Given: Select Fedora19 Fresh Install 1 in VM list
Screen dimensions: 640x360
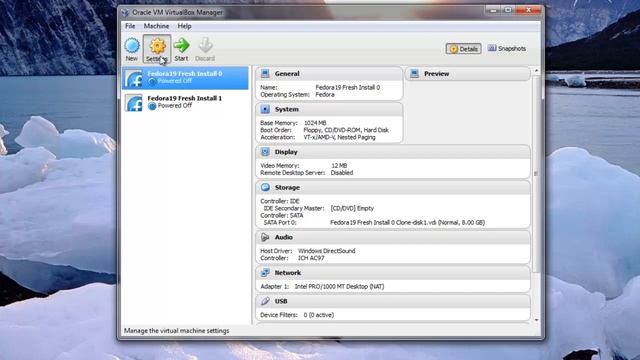Looking at the screenshot, I should pyautogui.click(x=185, y=102).
